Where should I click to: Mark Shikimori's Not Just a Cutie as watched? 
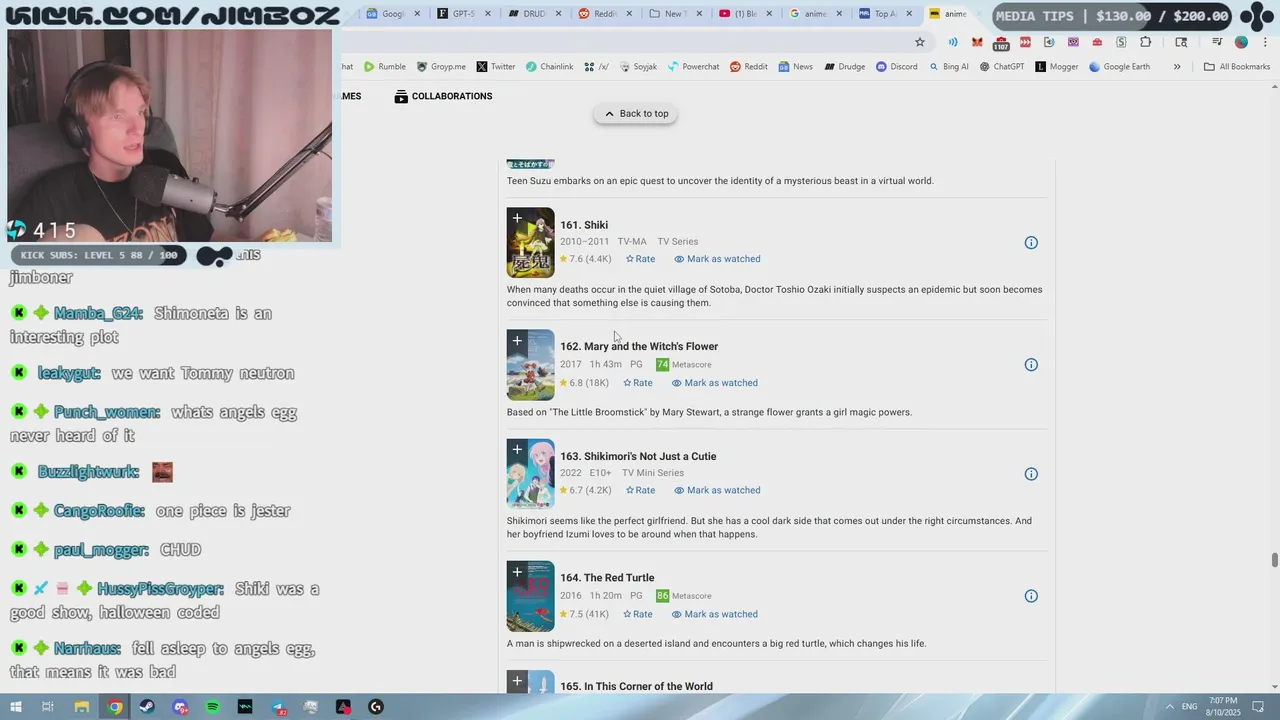point(717,490)
